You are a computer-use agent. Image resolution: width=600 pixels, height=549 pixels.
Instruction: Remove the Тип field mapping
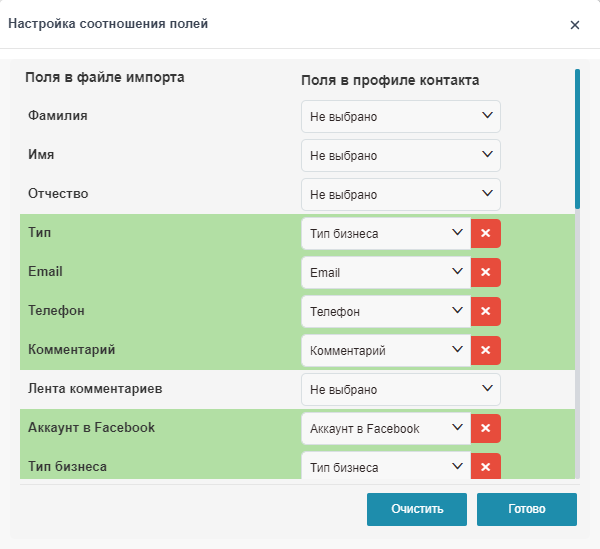pos(485,233)
